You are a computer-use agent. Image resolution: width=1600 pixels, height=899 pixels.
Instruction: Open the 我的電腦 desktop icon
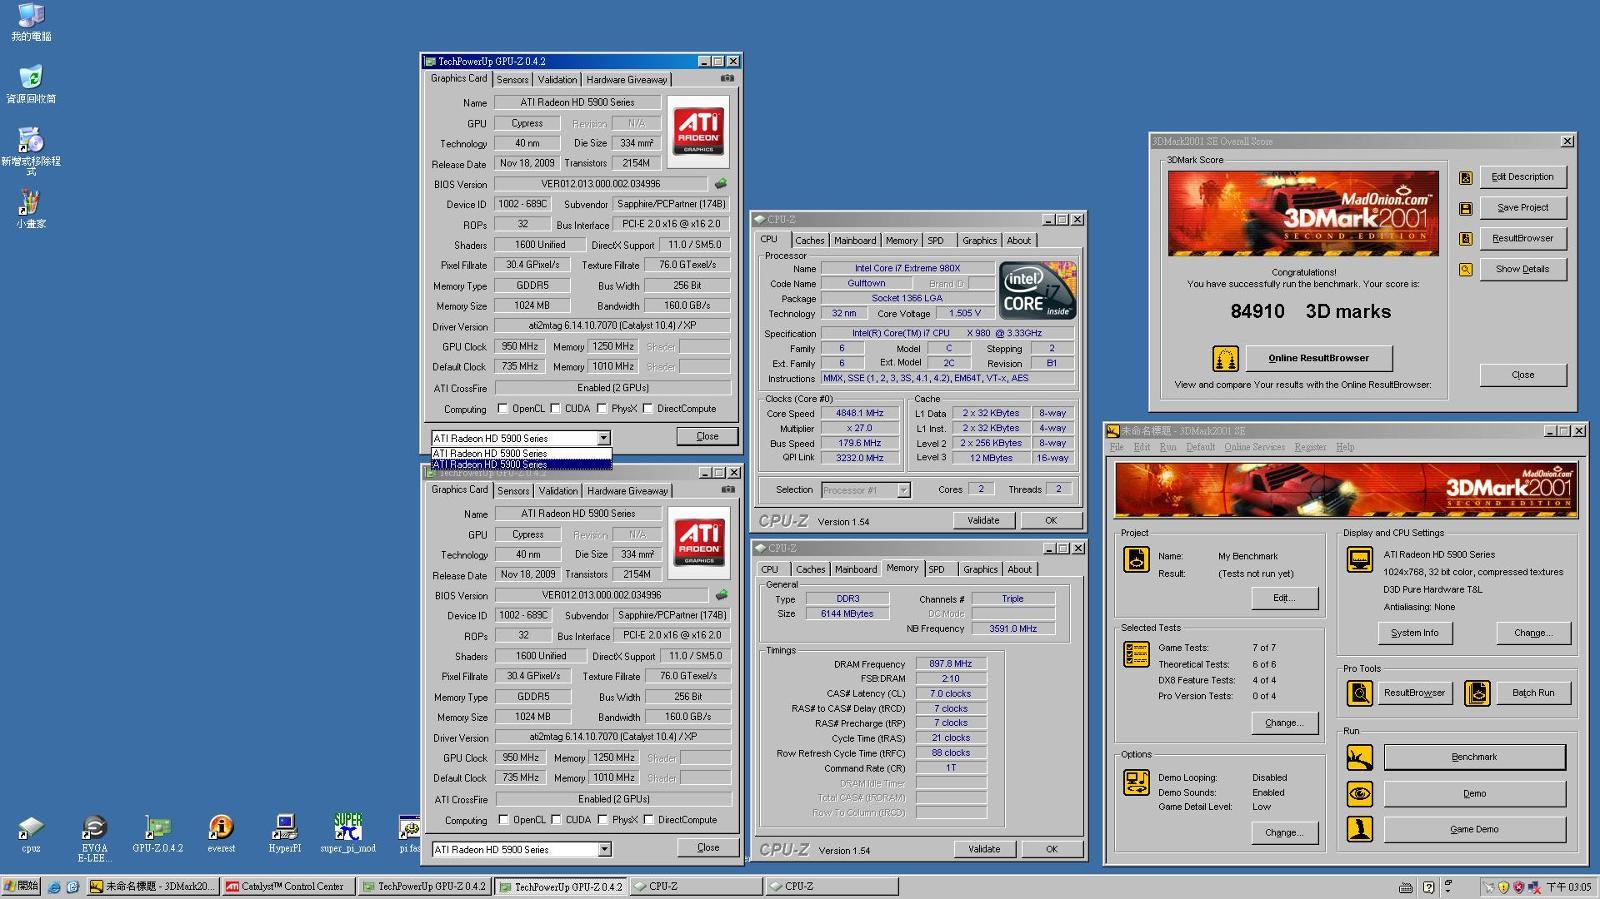(31, 21)
